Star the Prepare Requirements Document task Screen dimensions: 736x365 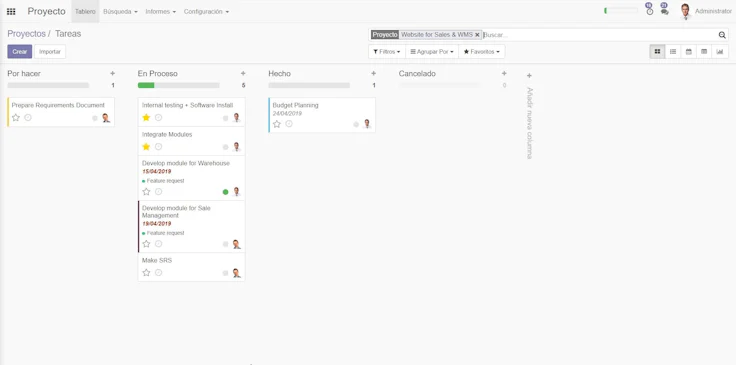16,118
